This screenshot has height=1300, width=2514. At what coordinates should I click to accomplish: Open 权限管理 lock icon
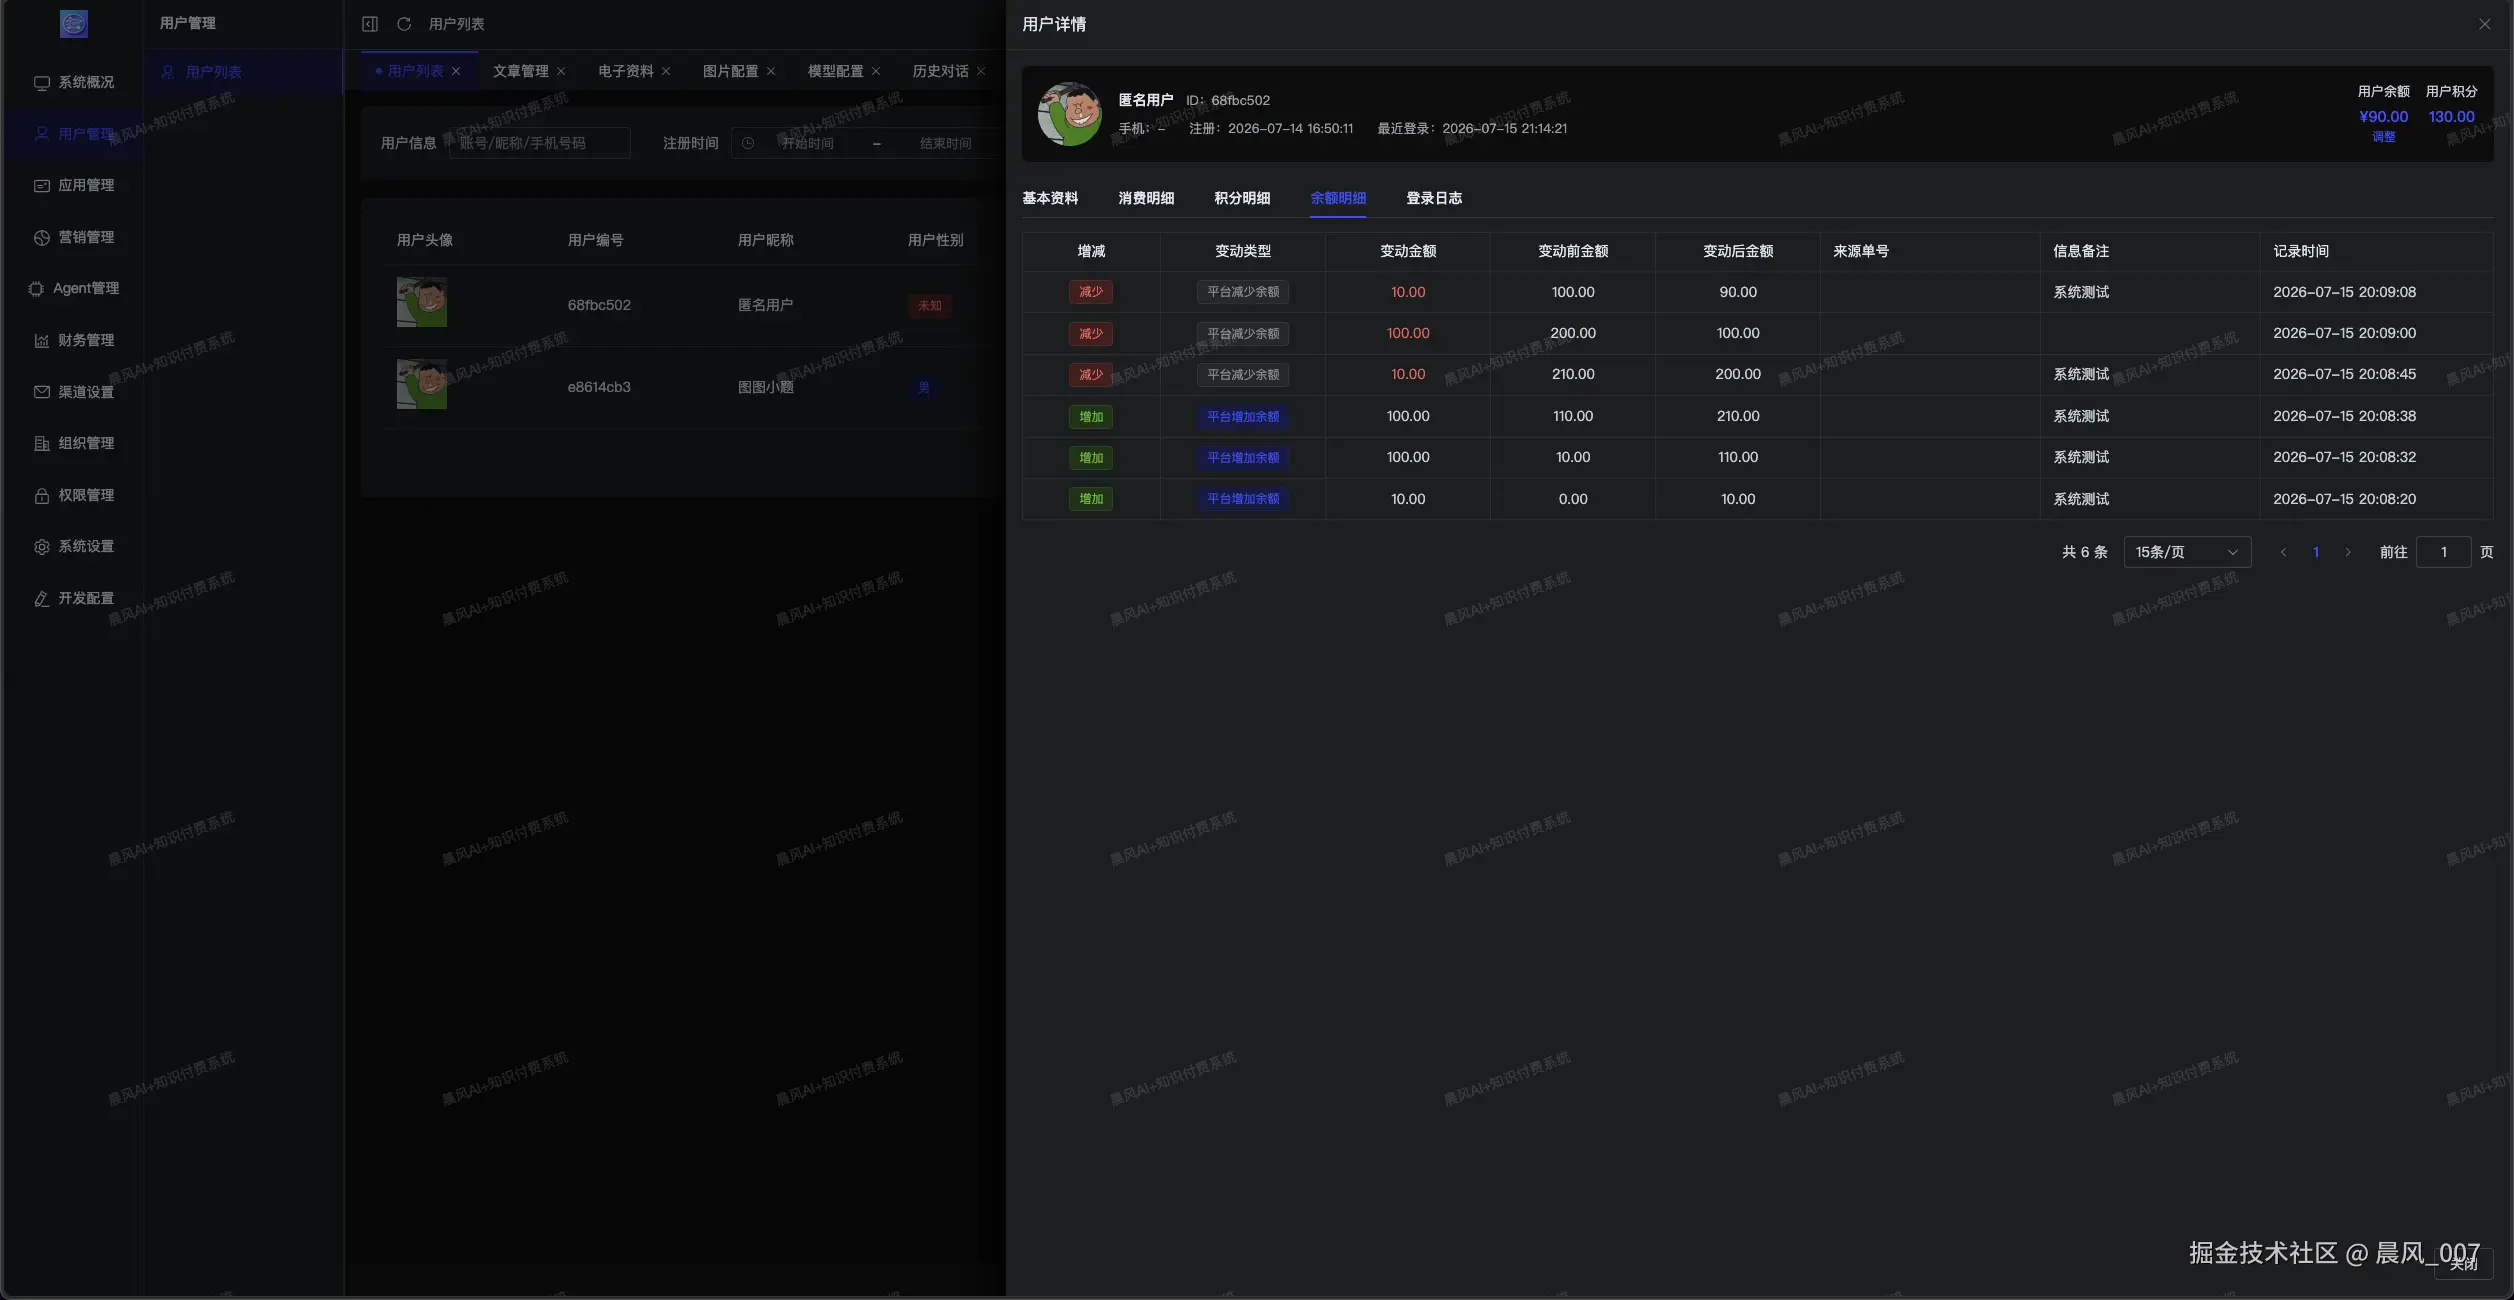[x=41, y=496]
